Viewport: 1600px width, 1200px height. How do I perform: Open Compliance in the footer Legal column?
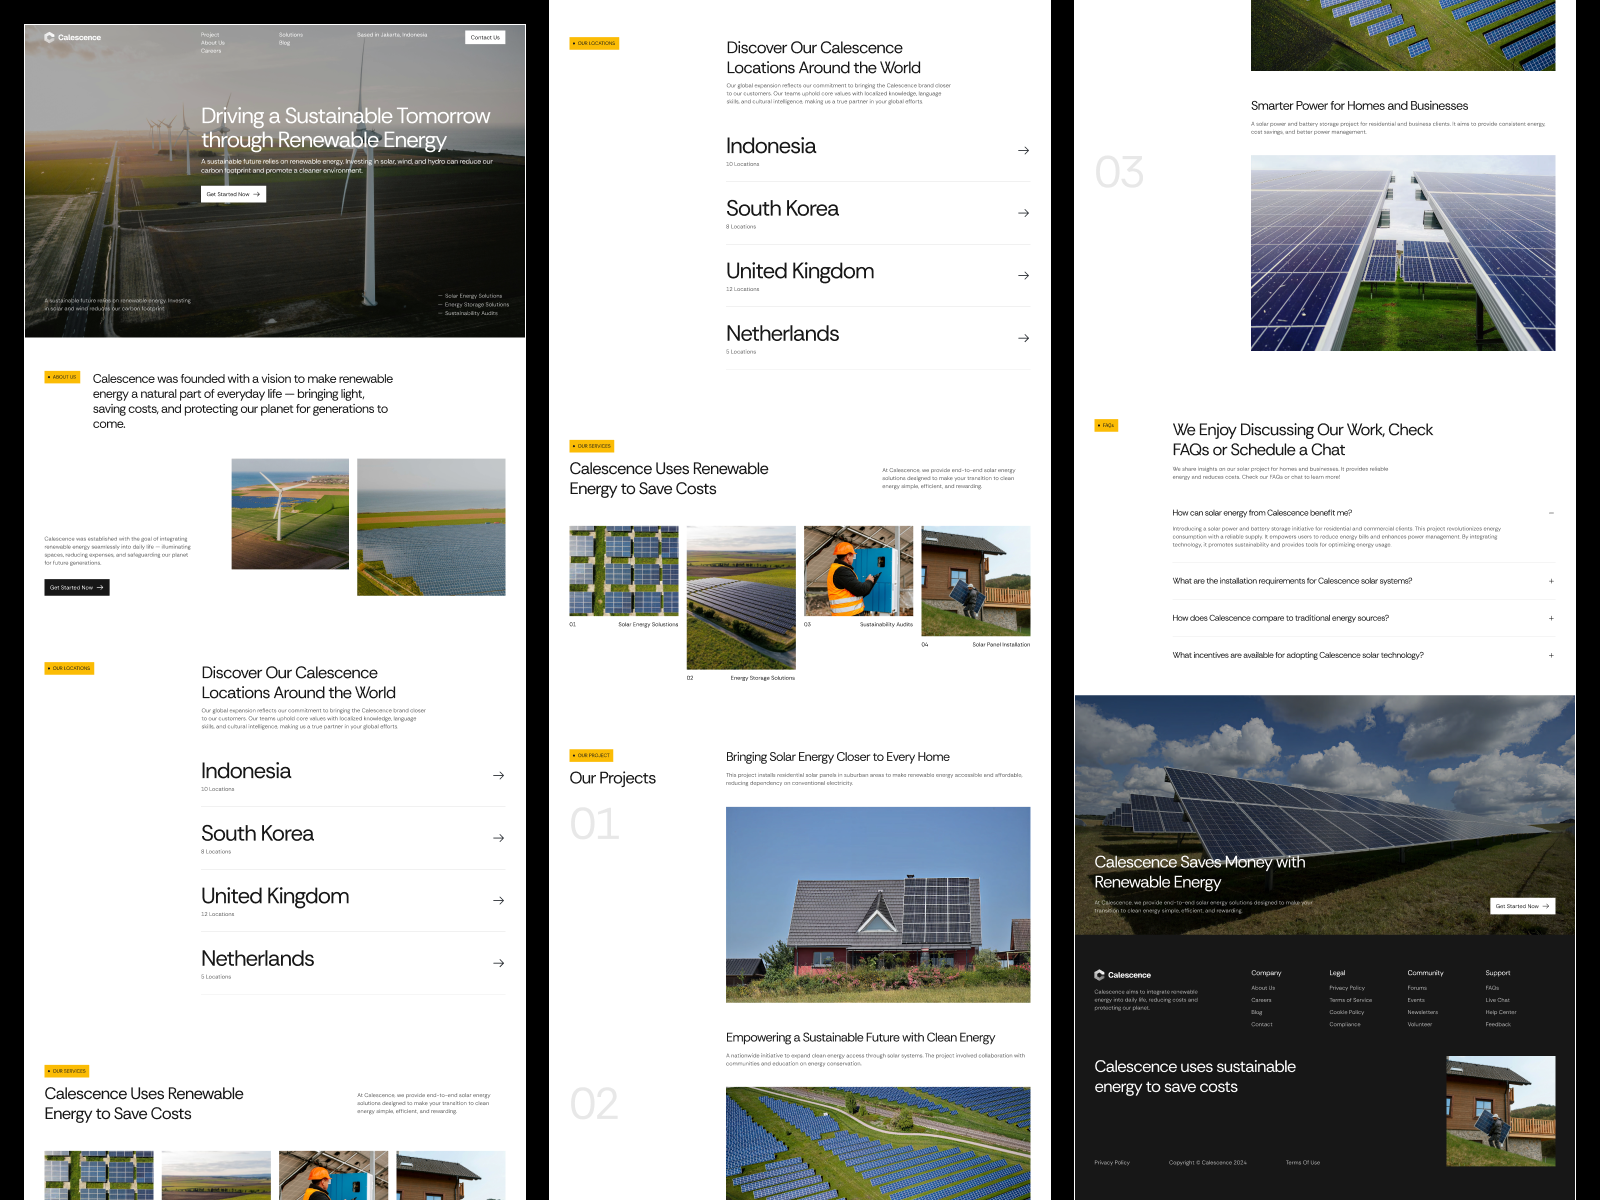(x=1345, y=1024)
